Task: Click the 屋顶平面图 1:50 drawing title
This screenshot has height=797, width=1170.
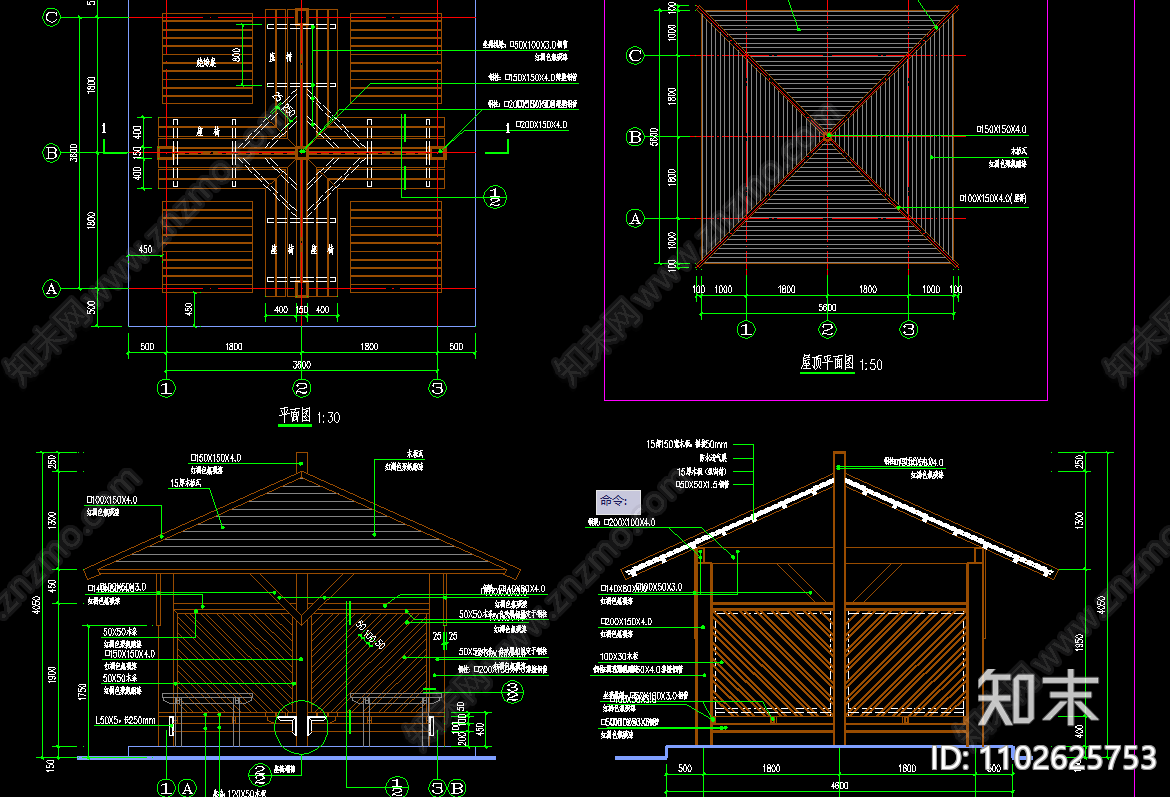Action: [x=841, y=364]
